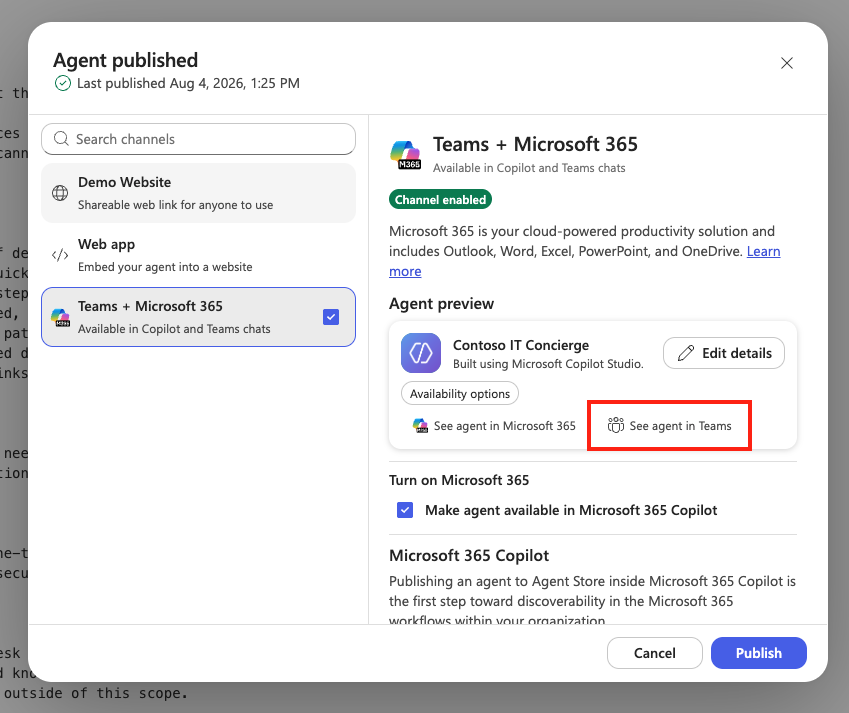Click the Agent preview heading
The image size is (849, 713).
click(x=441, y=304)
